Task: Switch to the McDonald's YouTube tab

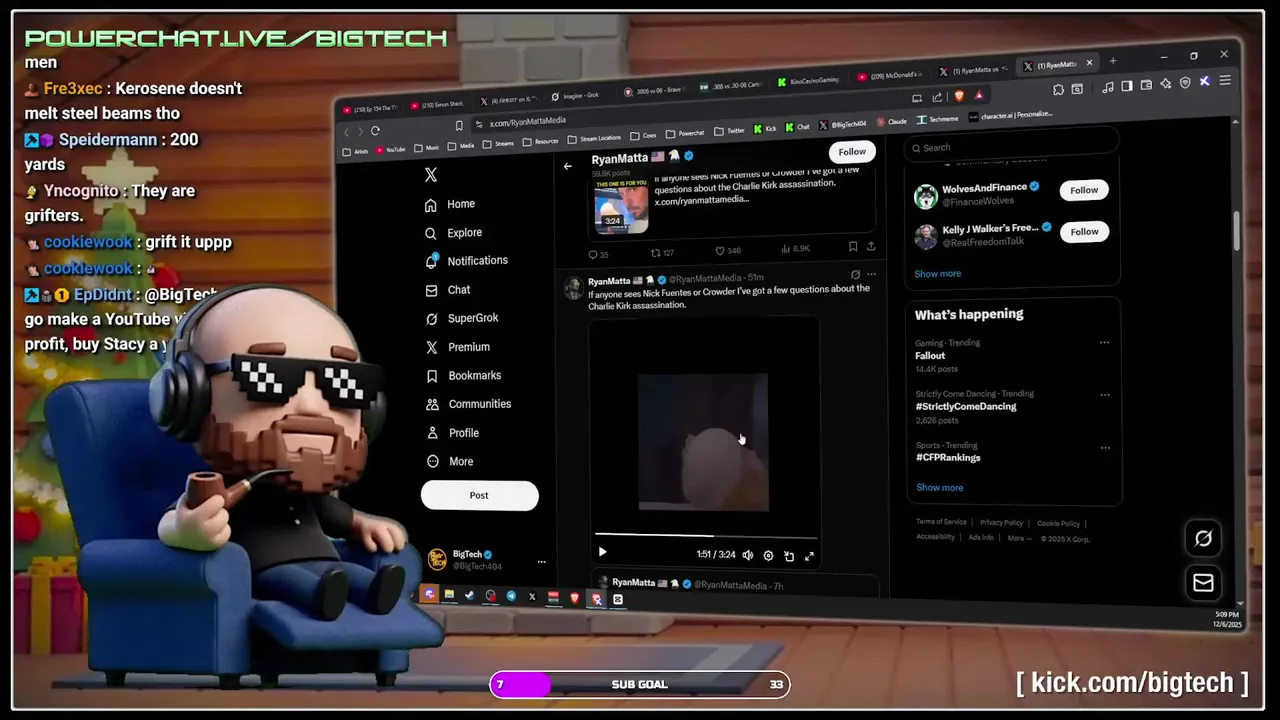Action: [890, 76]
